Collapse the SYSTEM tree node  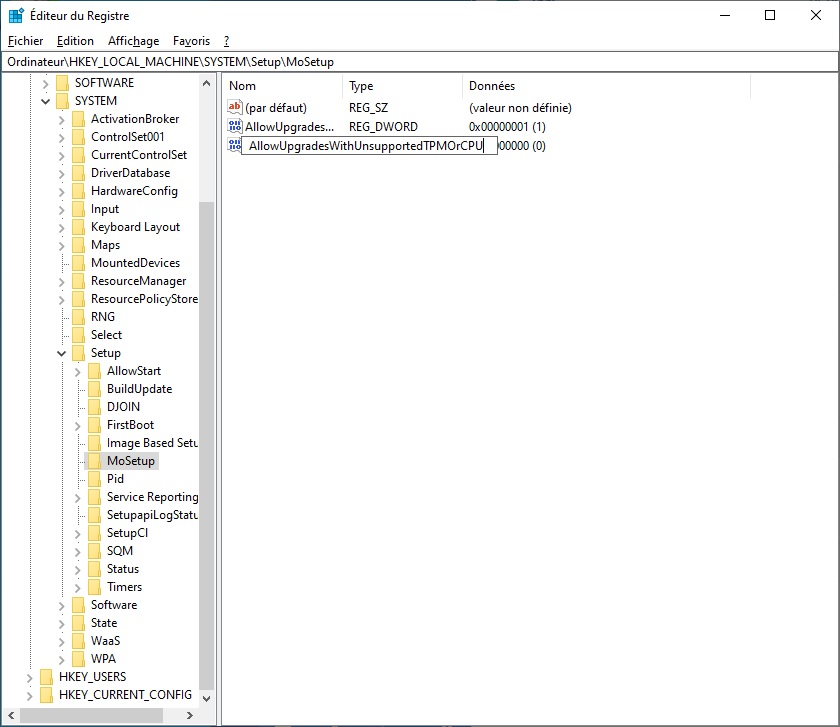tap(46, 101)
